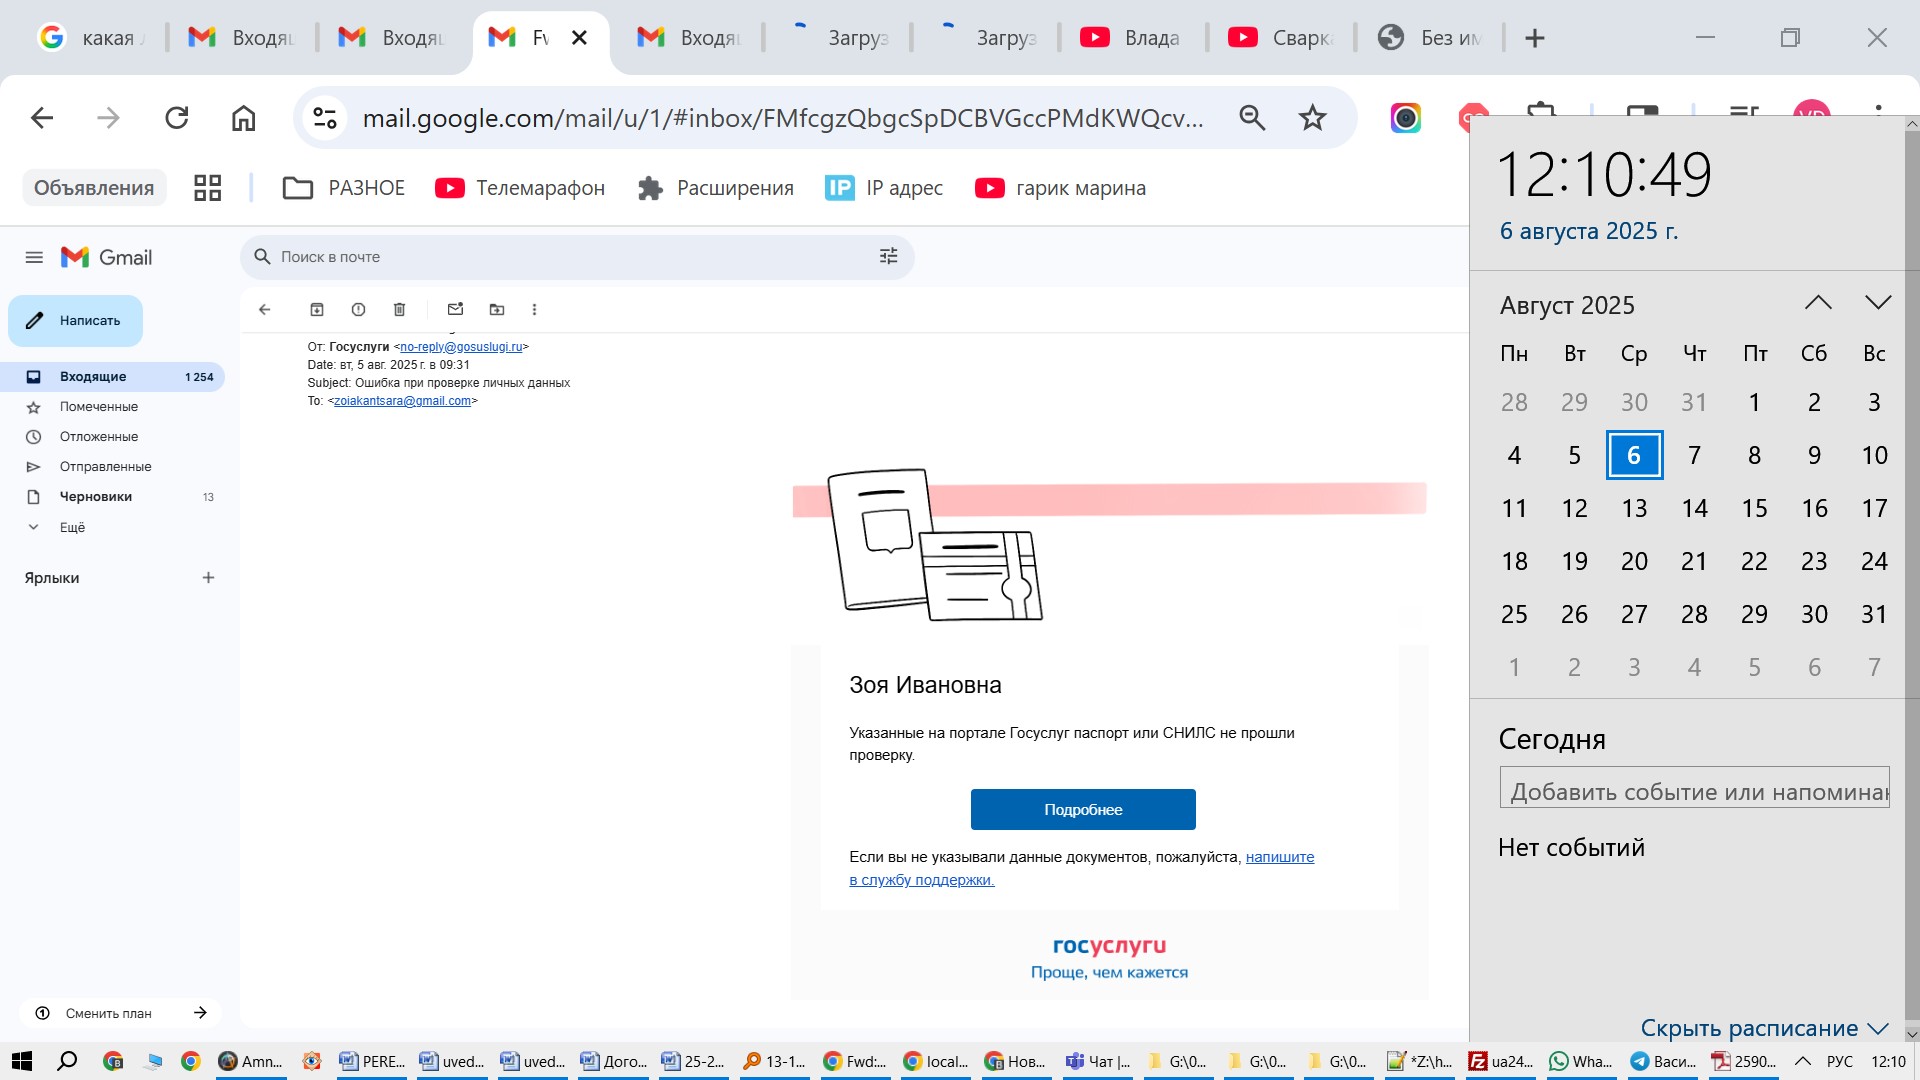Bookmark this page with the star
This screenshot has height=1080, width=1920.
coord(1312,118)
